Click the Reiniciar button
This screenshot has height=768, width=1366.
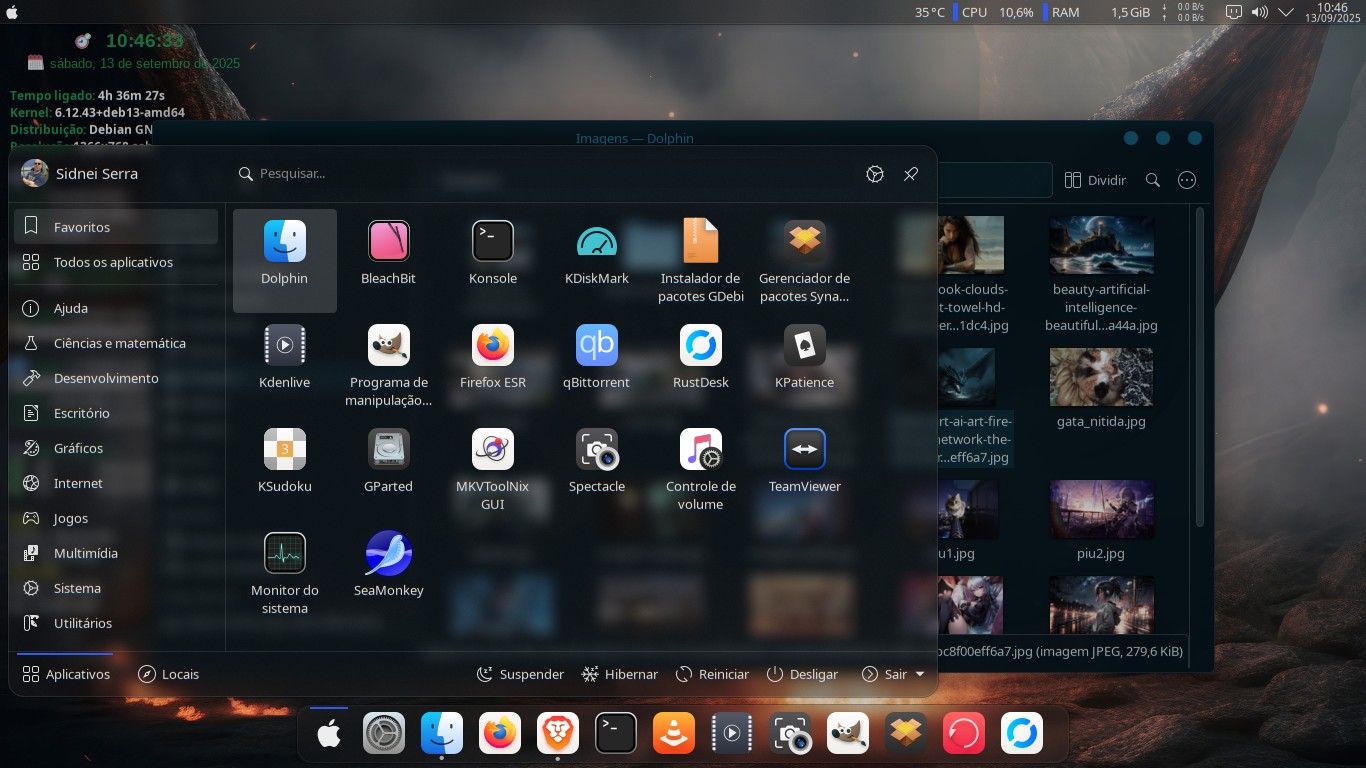click(x=712, y=674)
